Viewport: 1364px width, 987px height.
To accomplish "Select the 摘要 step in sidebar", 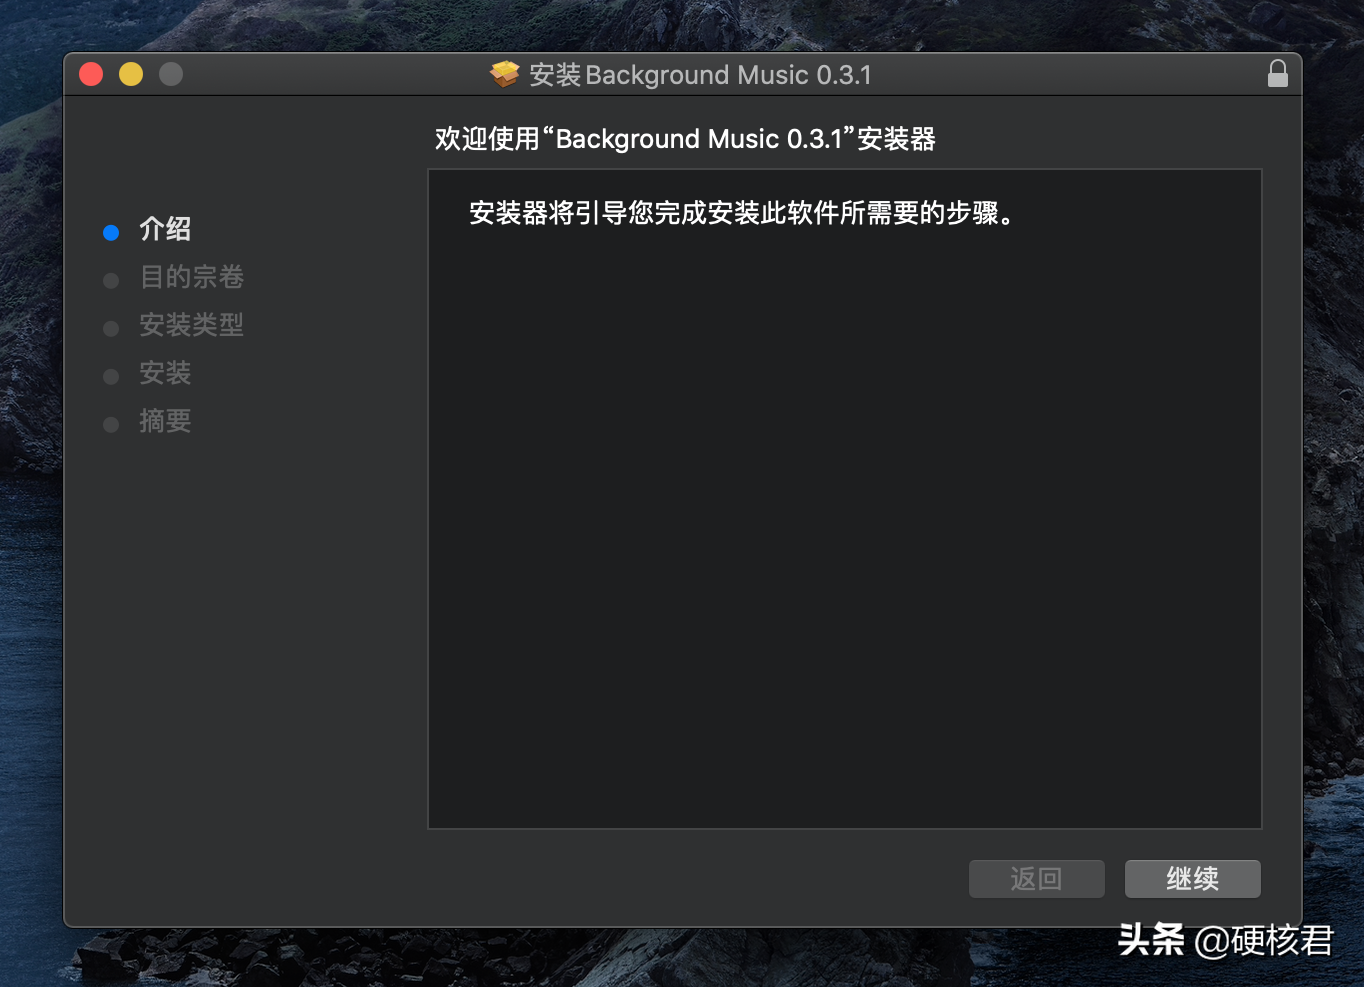I will (165, 421).
